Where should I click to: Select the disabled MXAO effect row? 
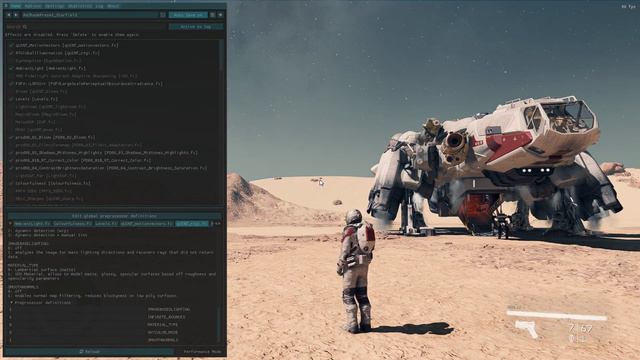click(x=39, y=130)
